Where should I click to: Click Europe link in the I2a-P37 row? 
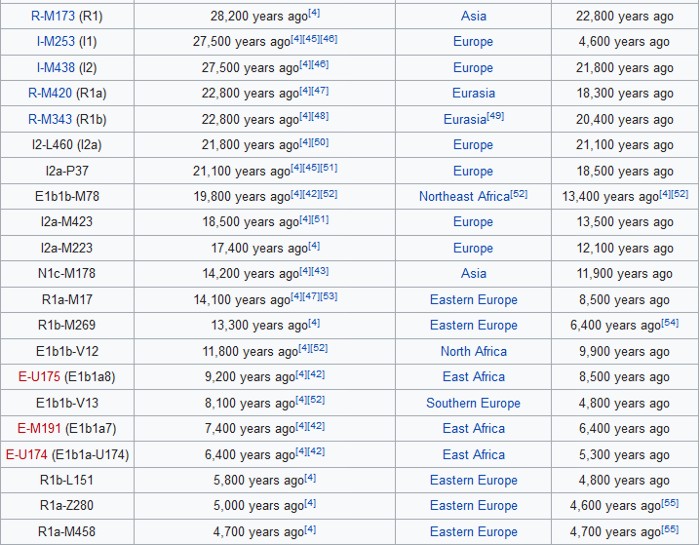click(x=473, y=171)
